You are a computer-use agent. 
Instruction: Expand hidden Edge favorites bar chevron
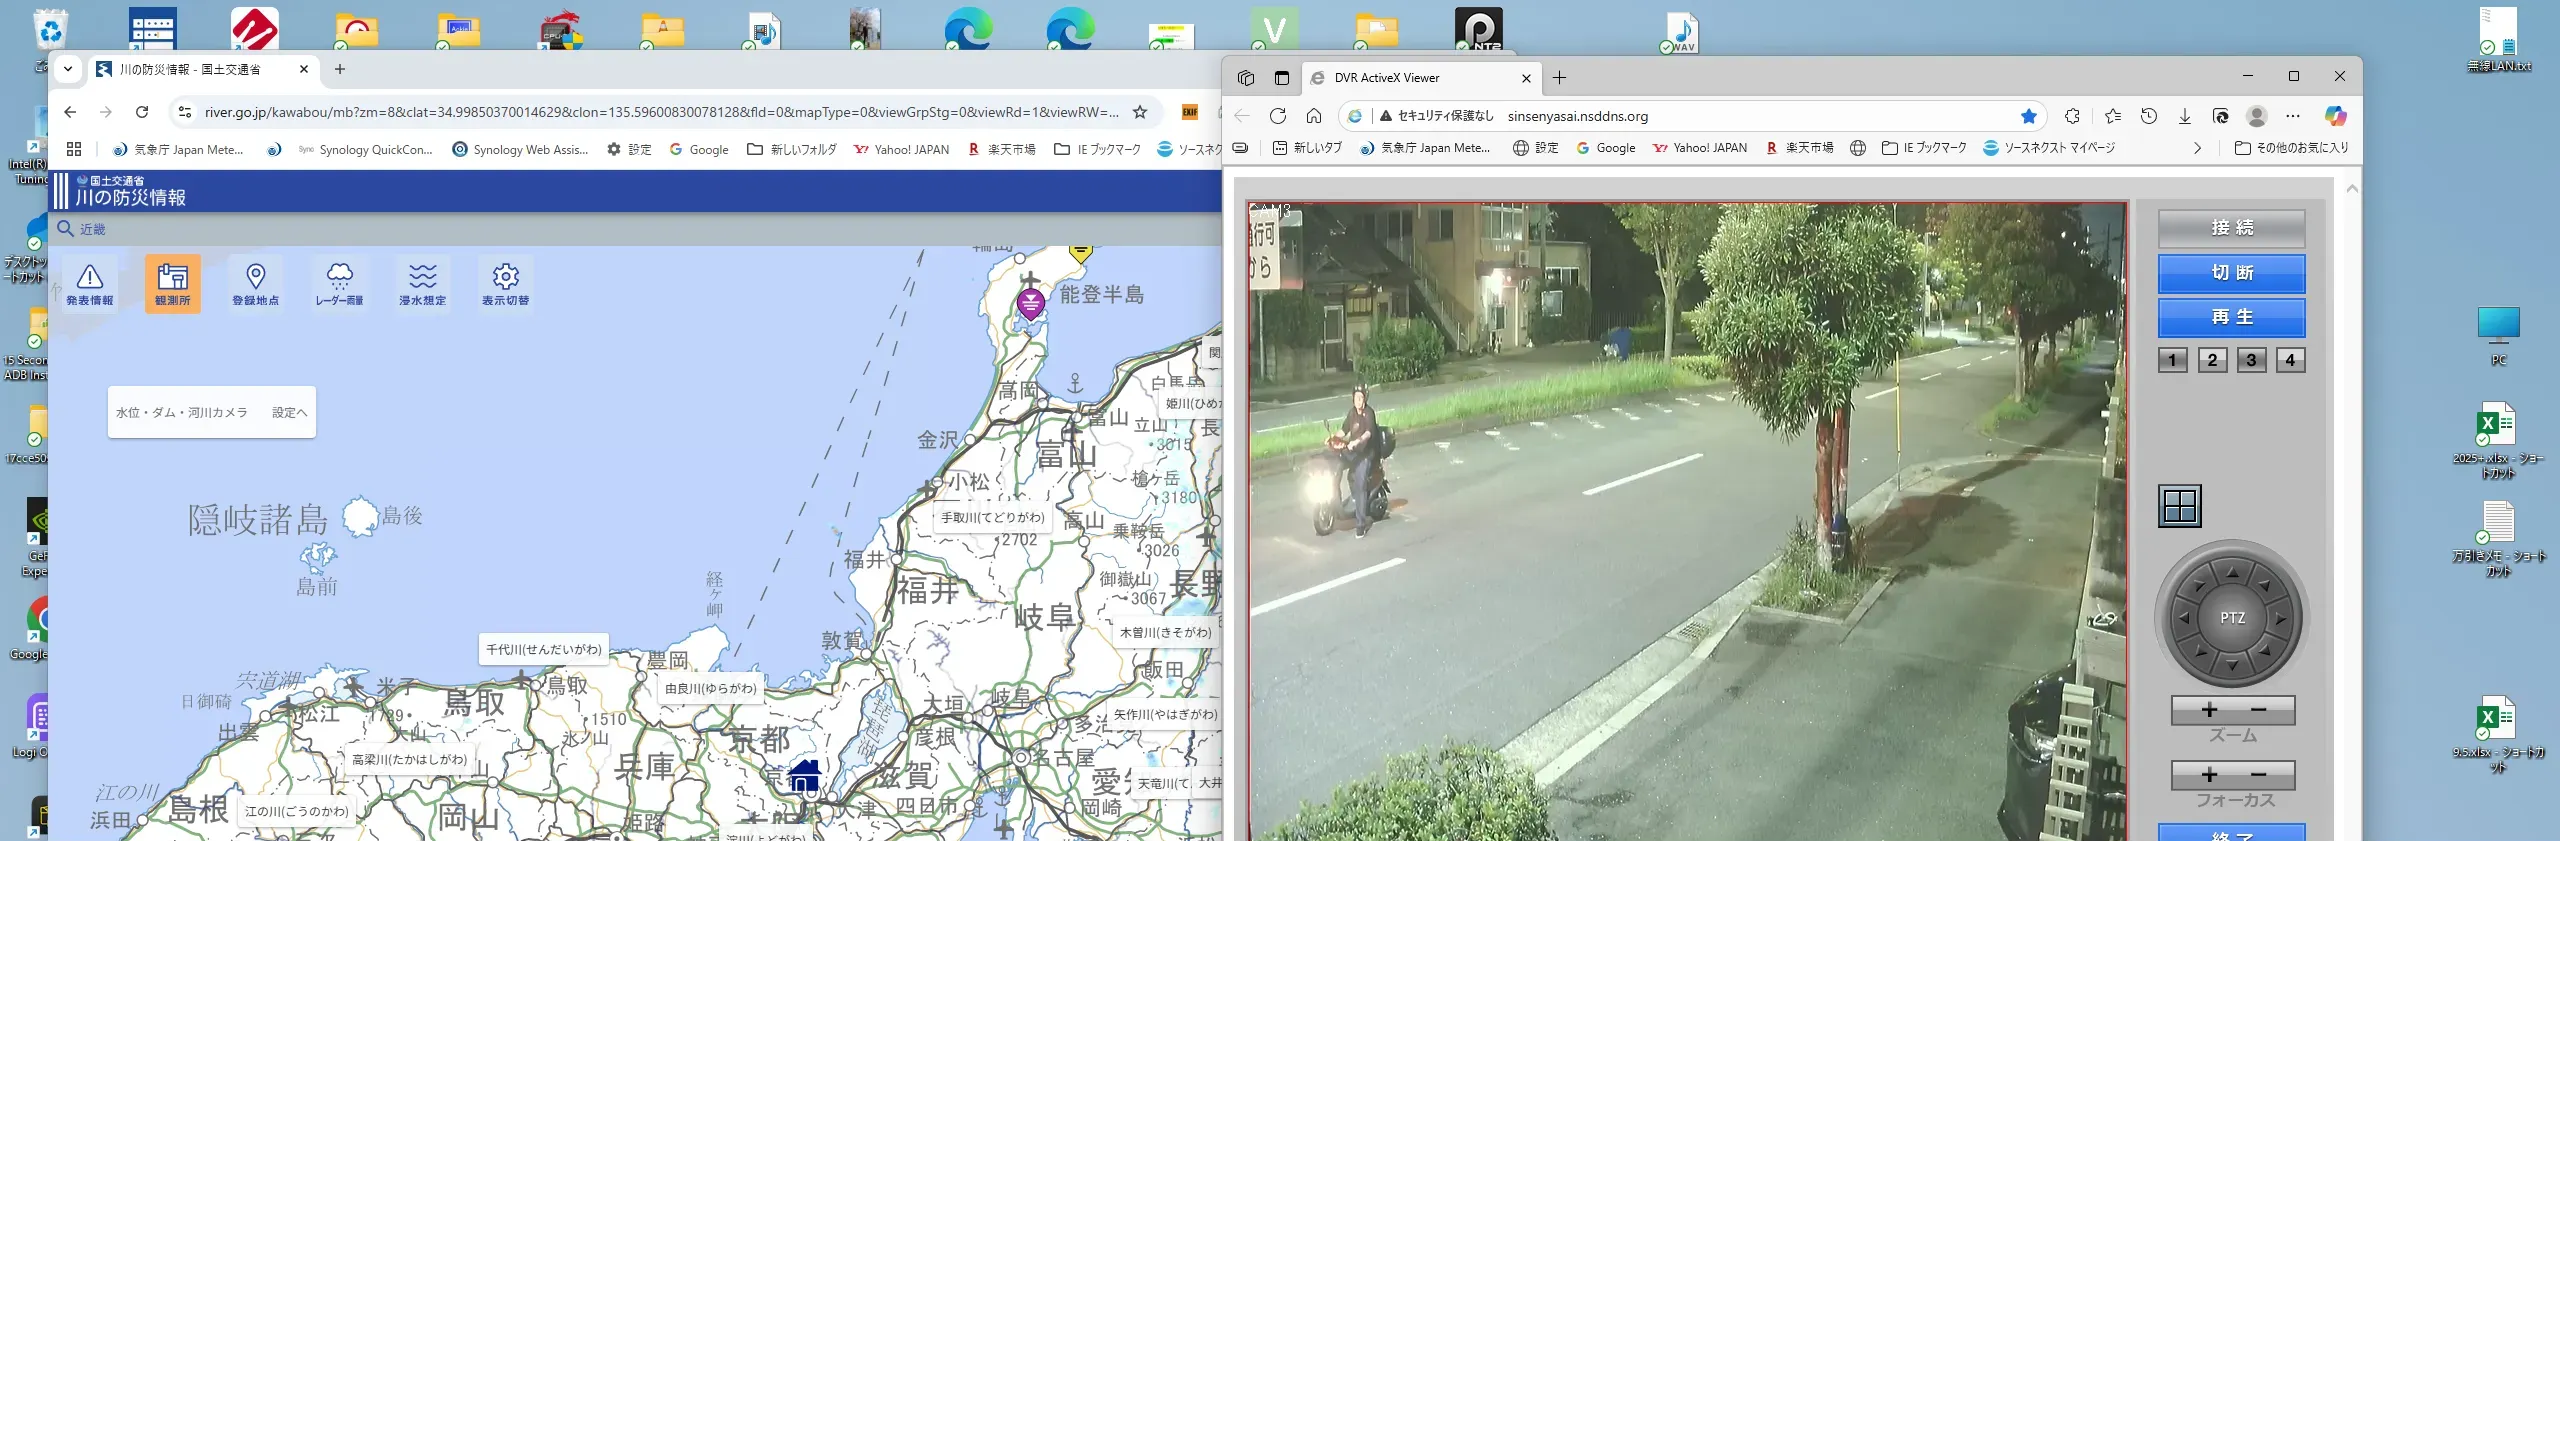pos(2197,148)
